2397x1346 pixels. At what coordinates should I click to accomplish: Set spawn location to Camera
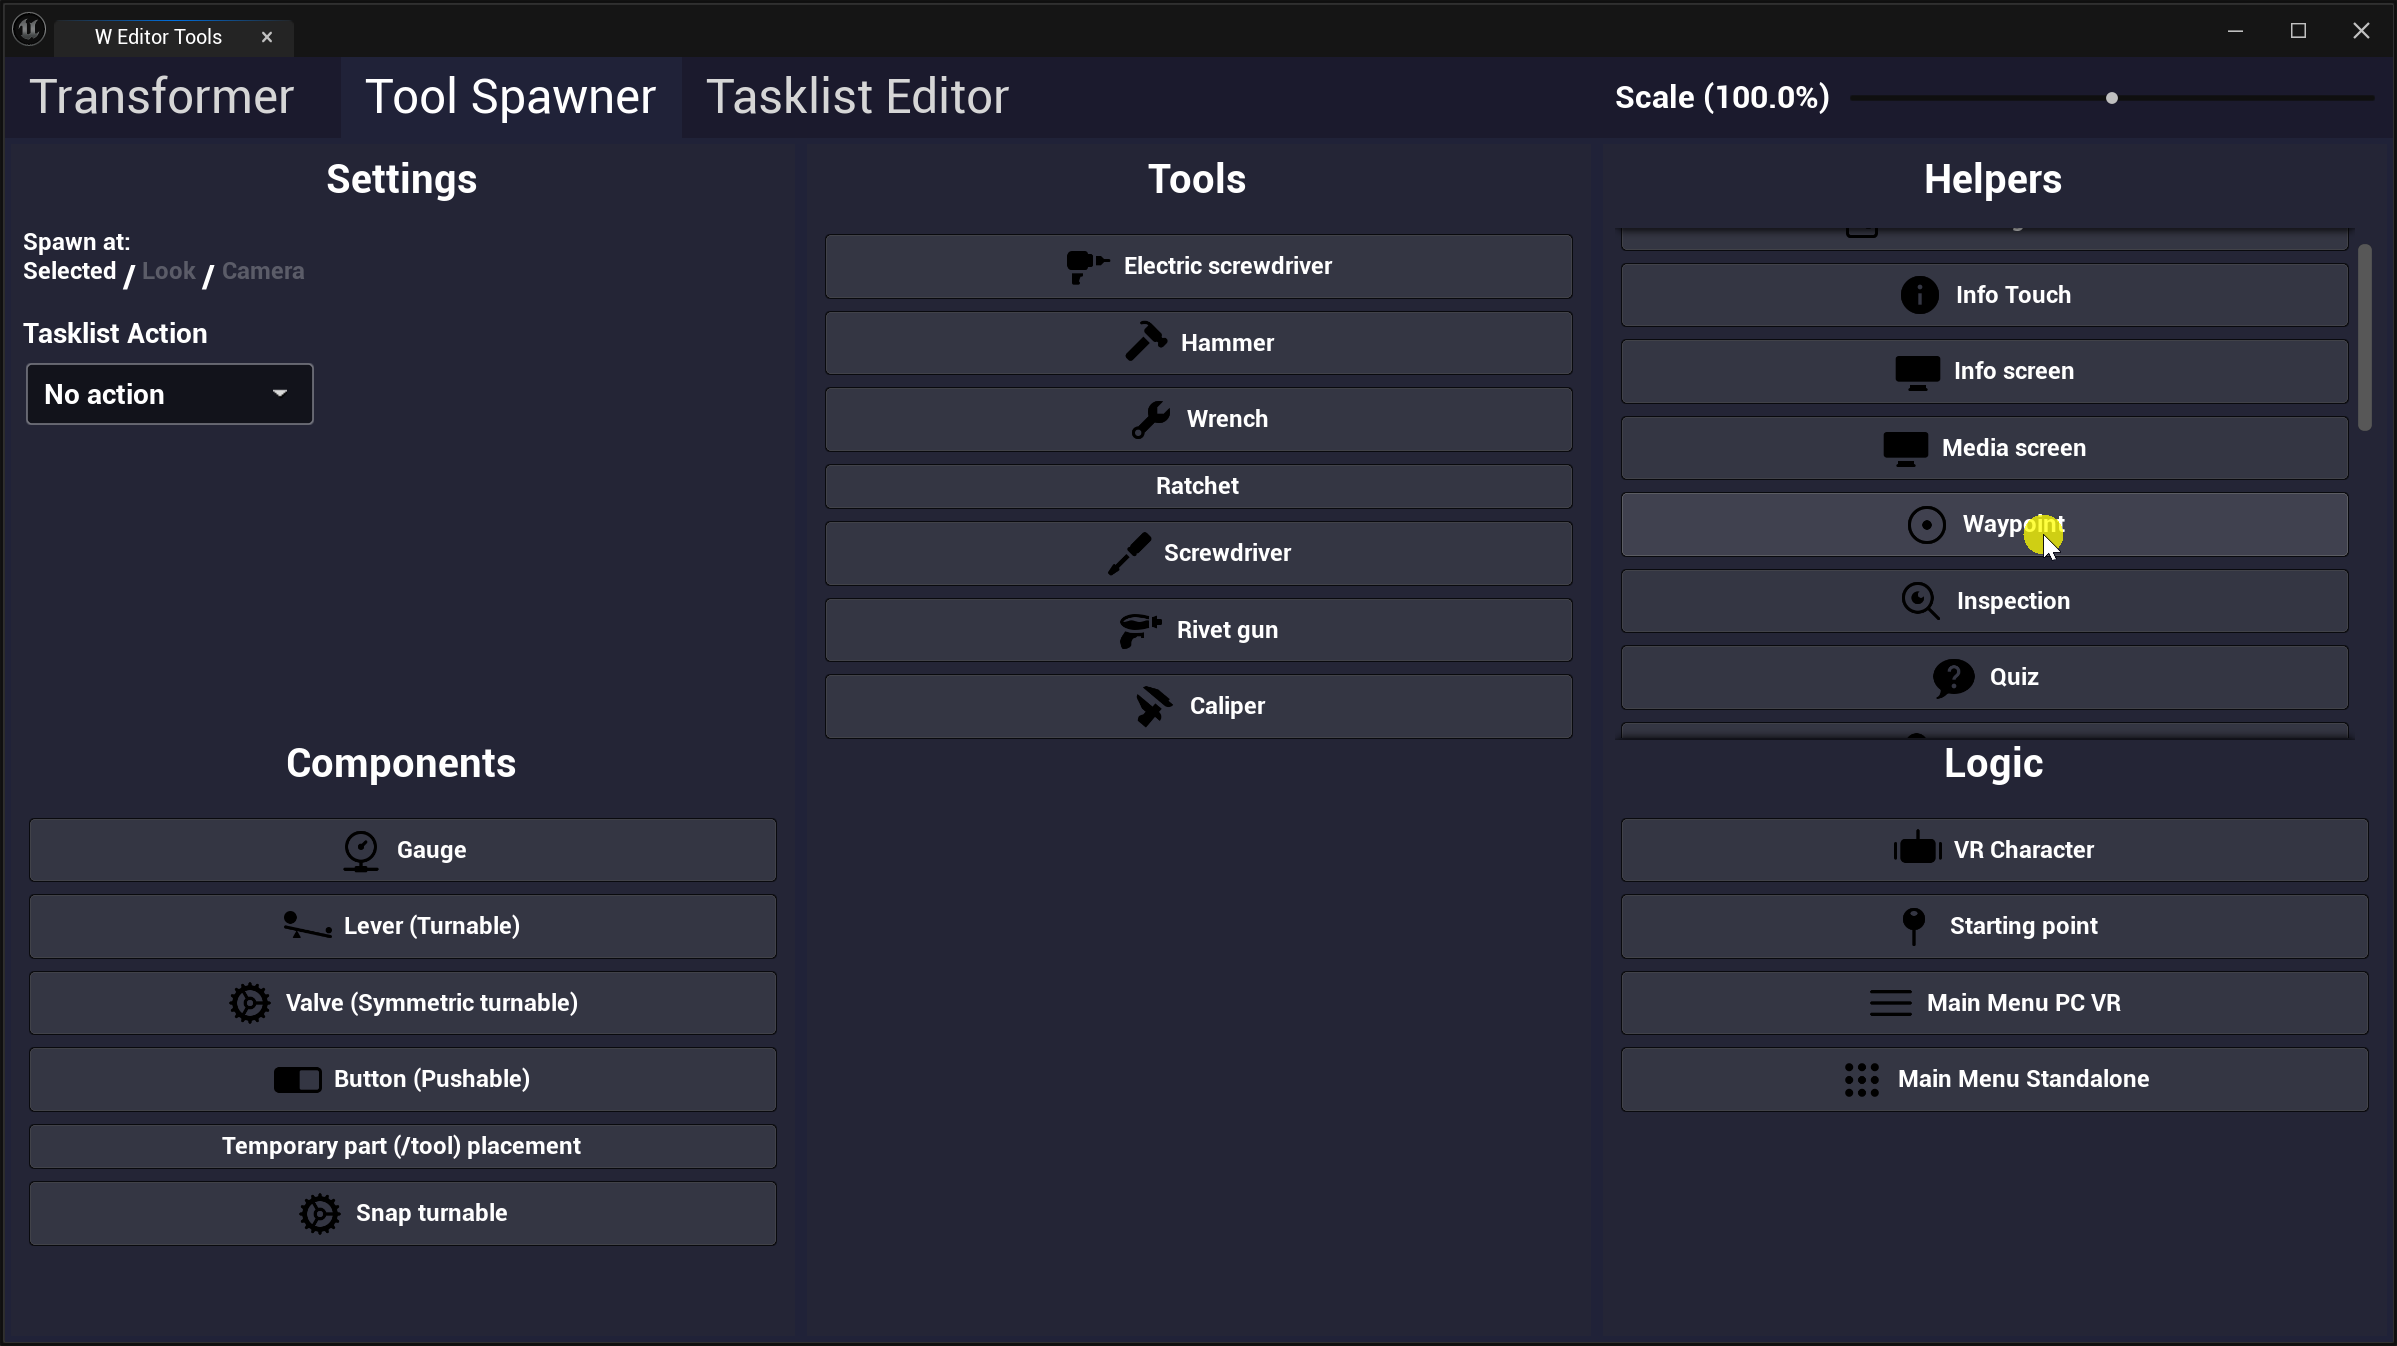coord(263,271)
